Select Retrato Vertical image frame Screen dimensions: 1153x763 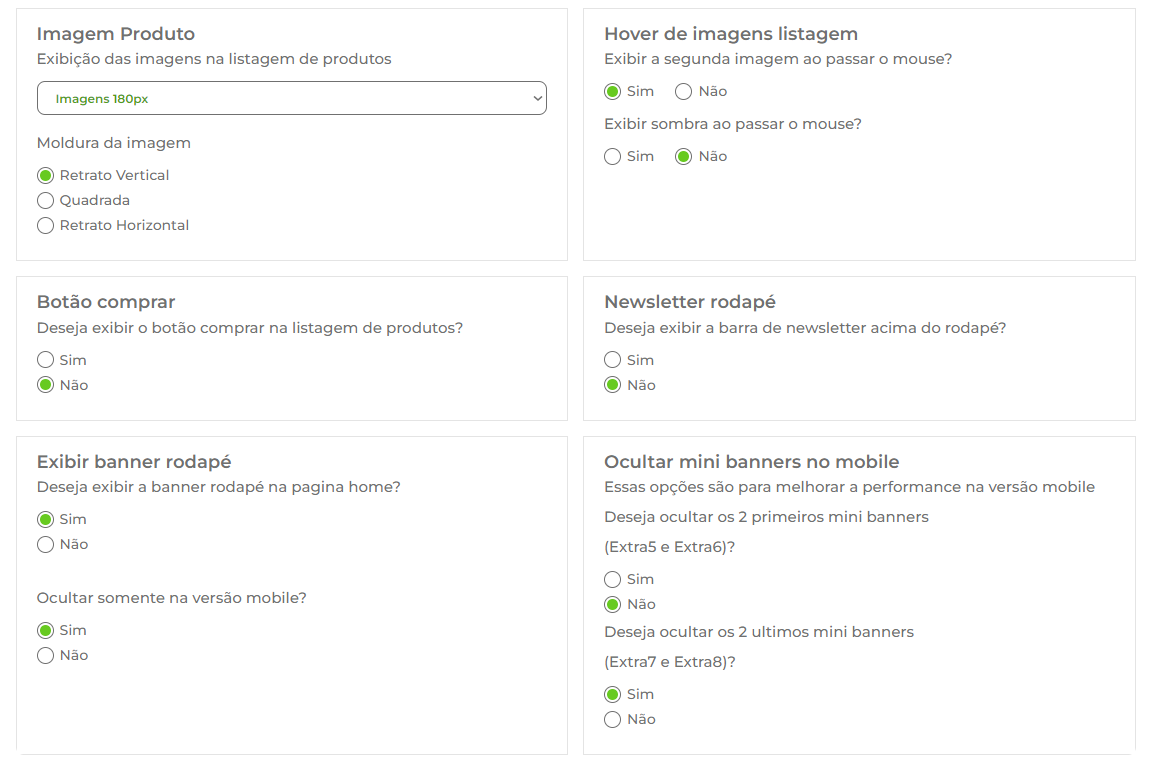point(45,175)
